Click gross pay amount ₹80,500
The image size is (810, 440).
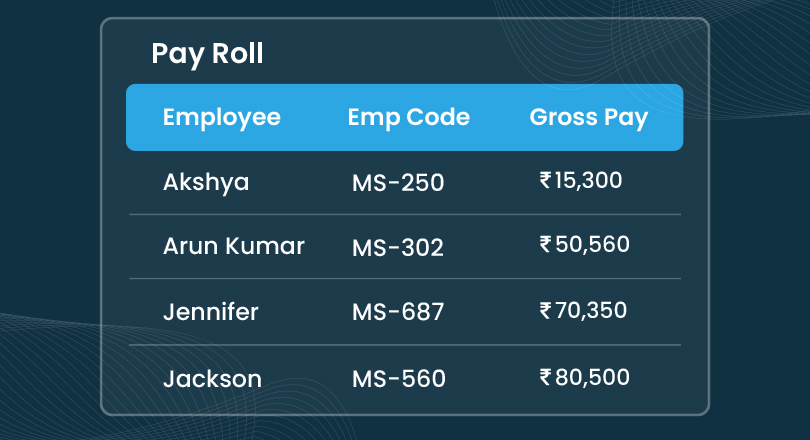pos(584,377)
